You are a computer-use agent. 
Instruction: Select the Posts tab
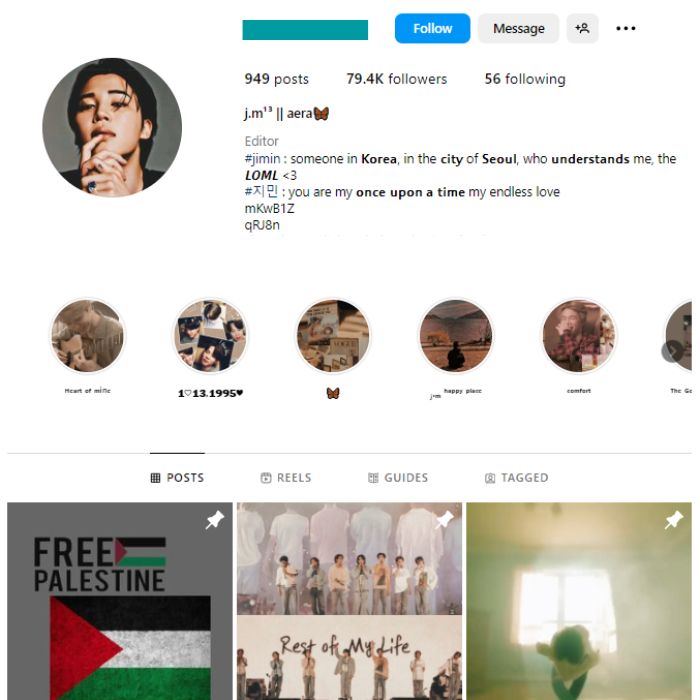[x=177, y=478]
